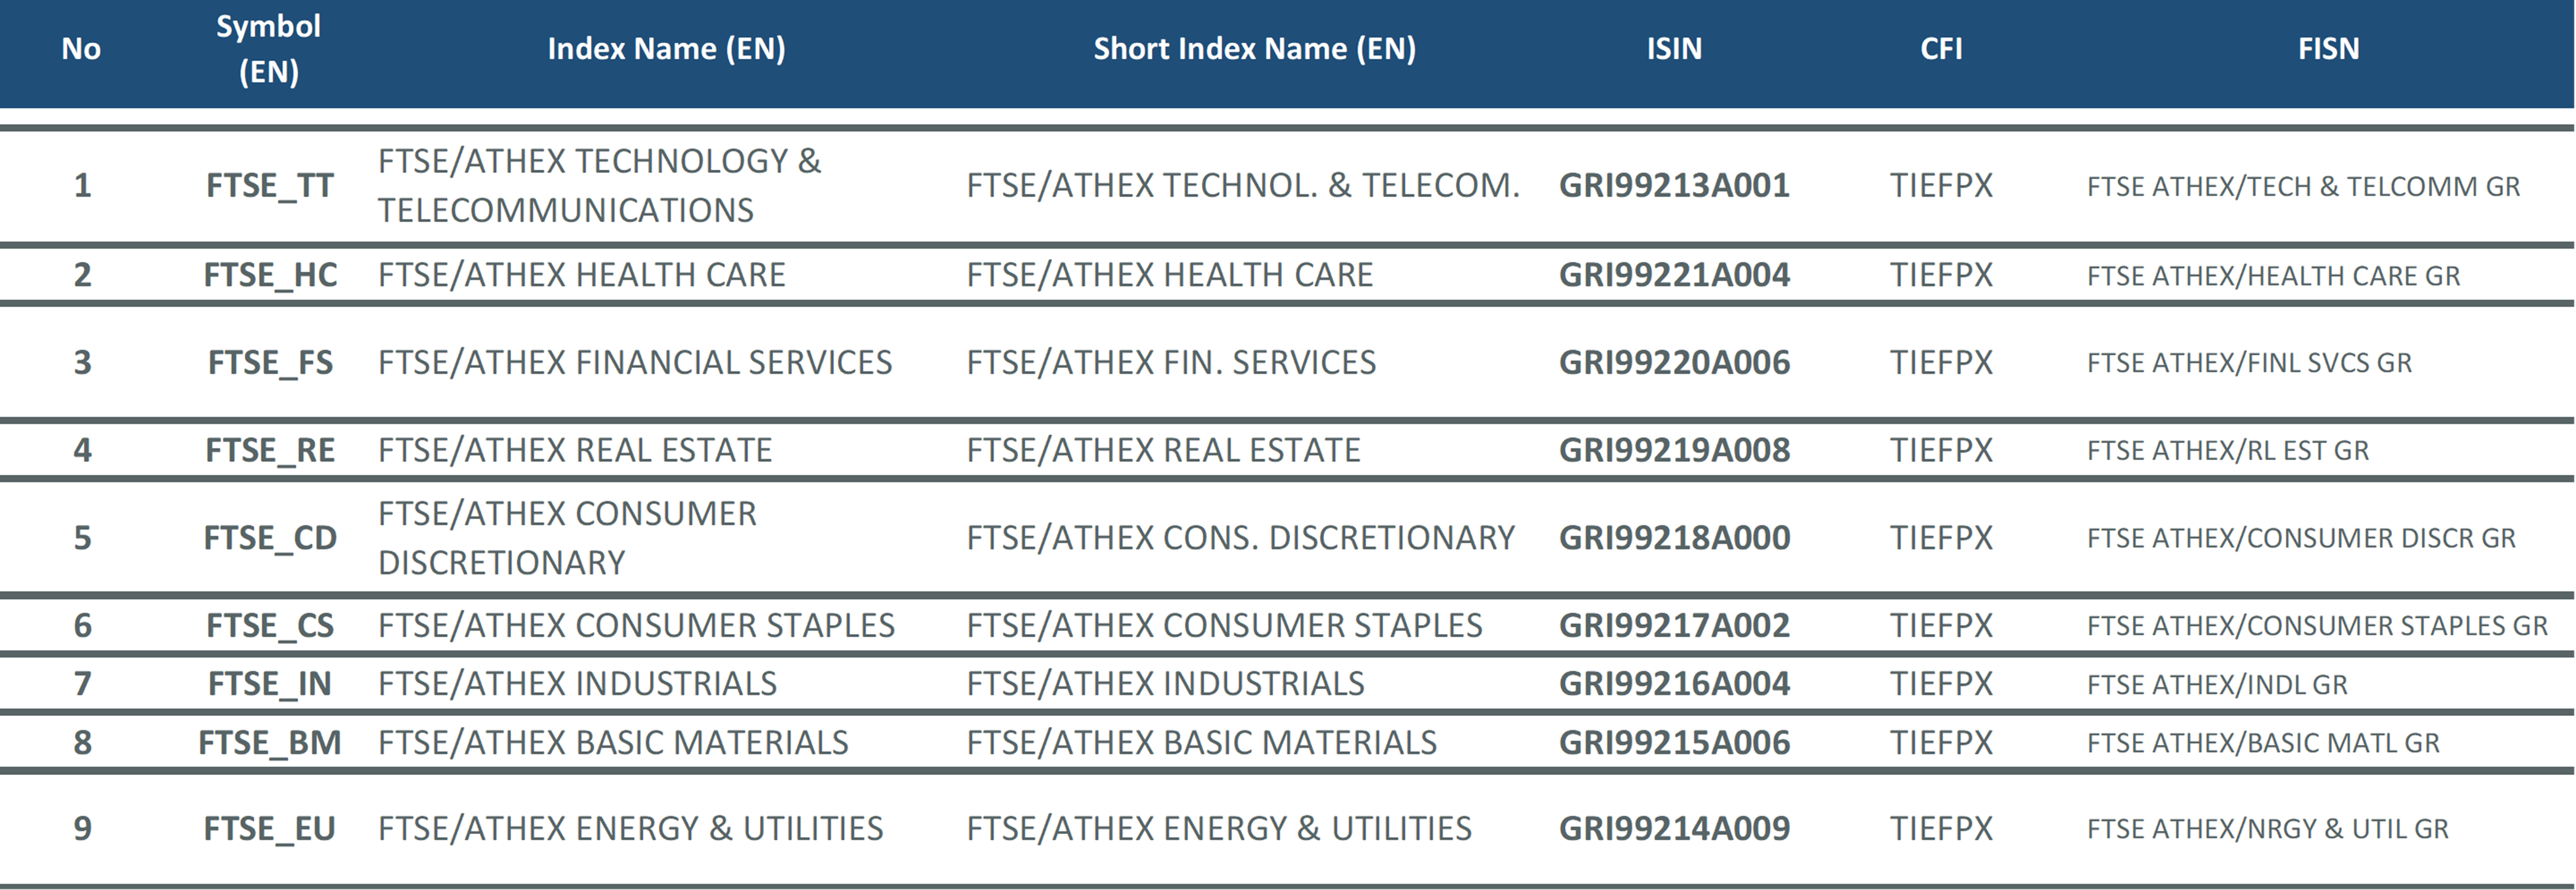Select short name FTSE/ATHEX CONS. DISCRETIONARY
The height and width of the screenshot is (890, 2576).
point(1240,538)
